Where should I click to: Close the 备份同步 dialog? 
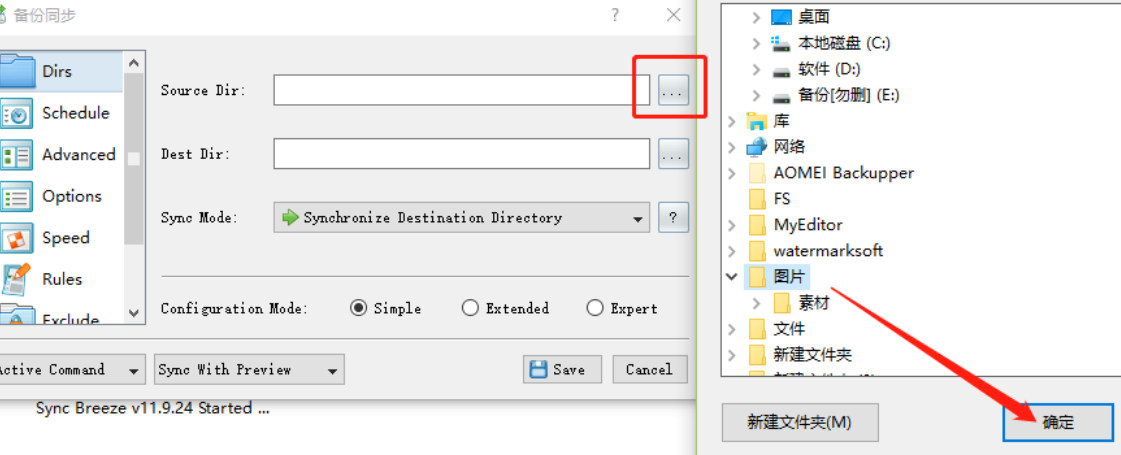tap(673, 15)
